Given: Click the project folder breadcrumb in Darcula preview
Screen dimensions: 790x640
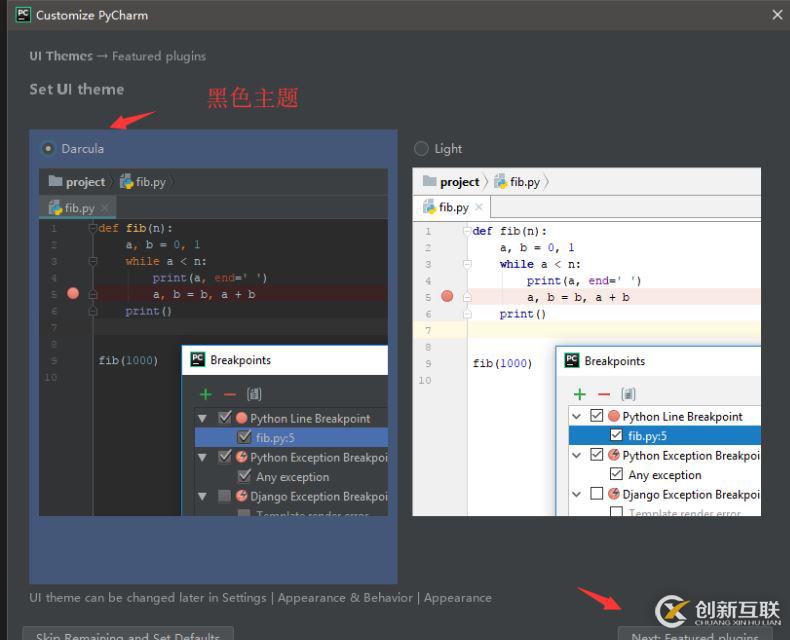Looking at the screenshot, I should pos(77,182).
